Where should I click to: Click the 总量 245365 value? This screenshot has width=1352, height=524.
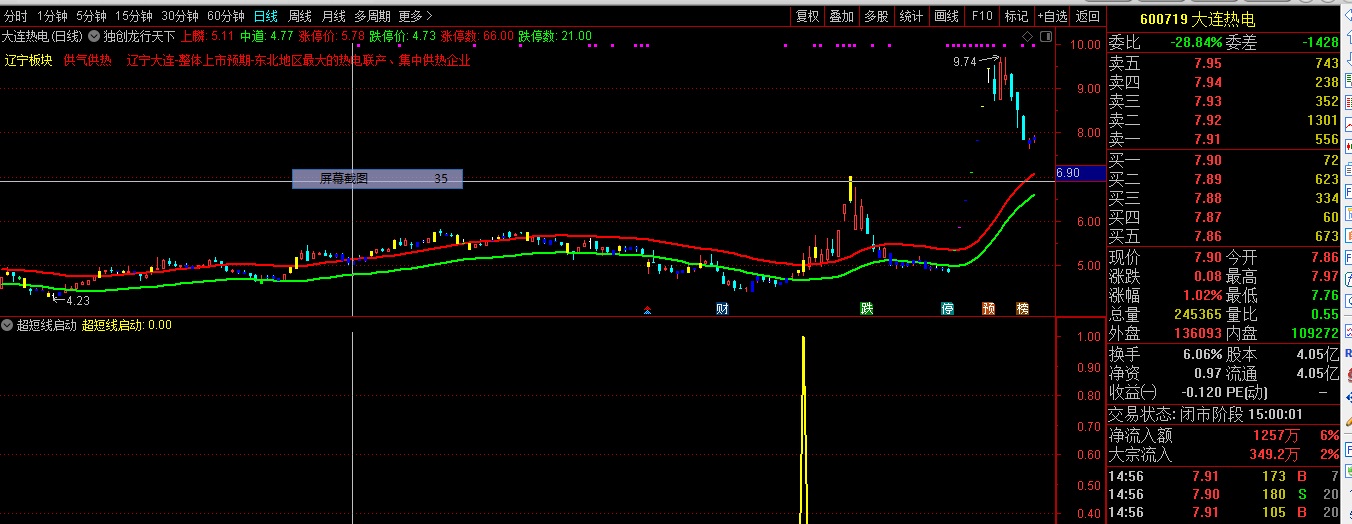tap(1198, 314)
